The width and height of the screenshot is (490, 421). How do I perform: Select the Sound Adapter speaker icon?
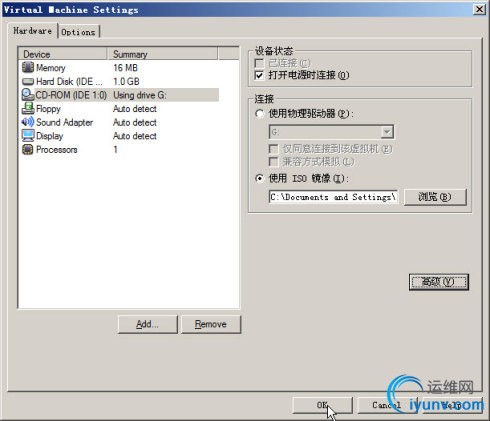coord(28,122)
